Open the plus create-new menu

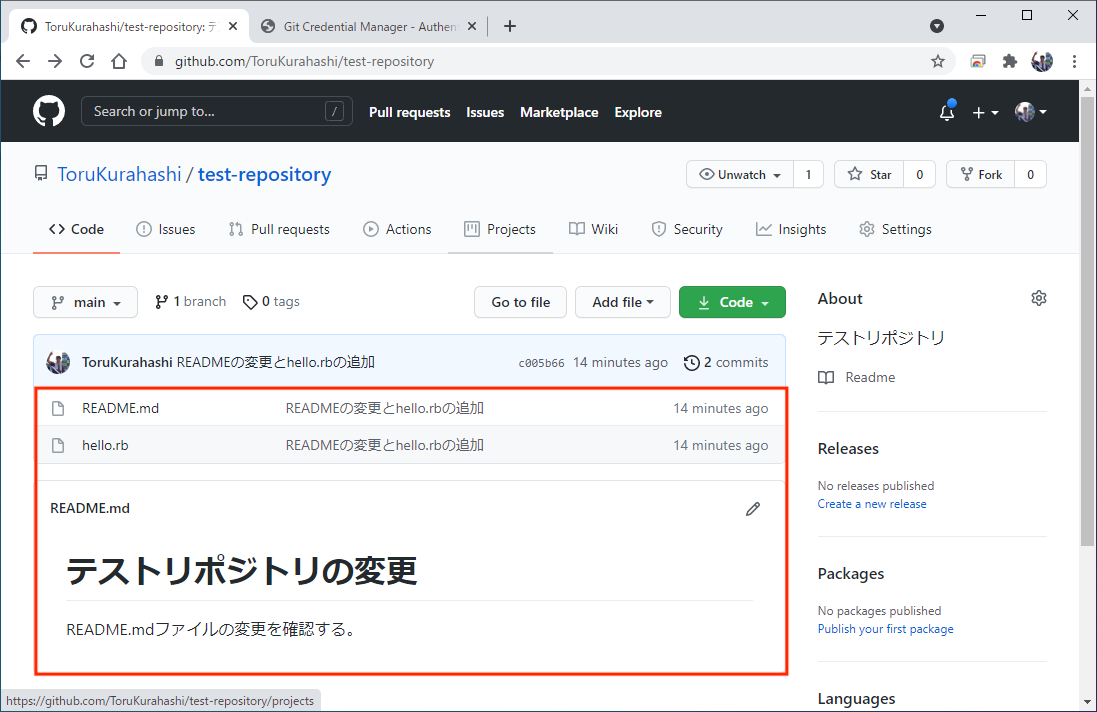tap(985, 112)
